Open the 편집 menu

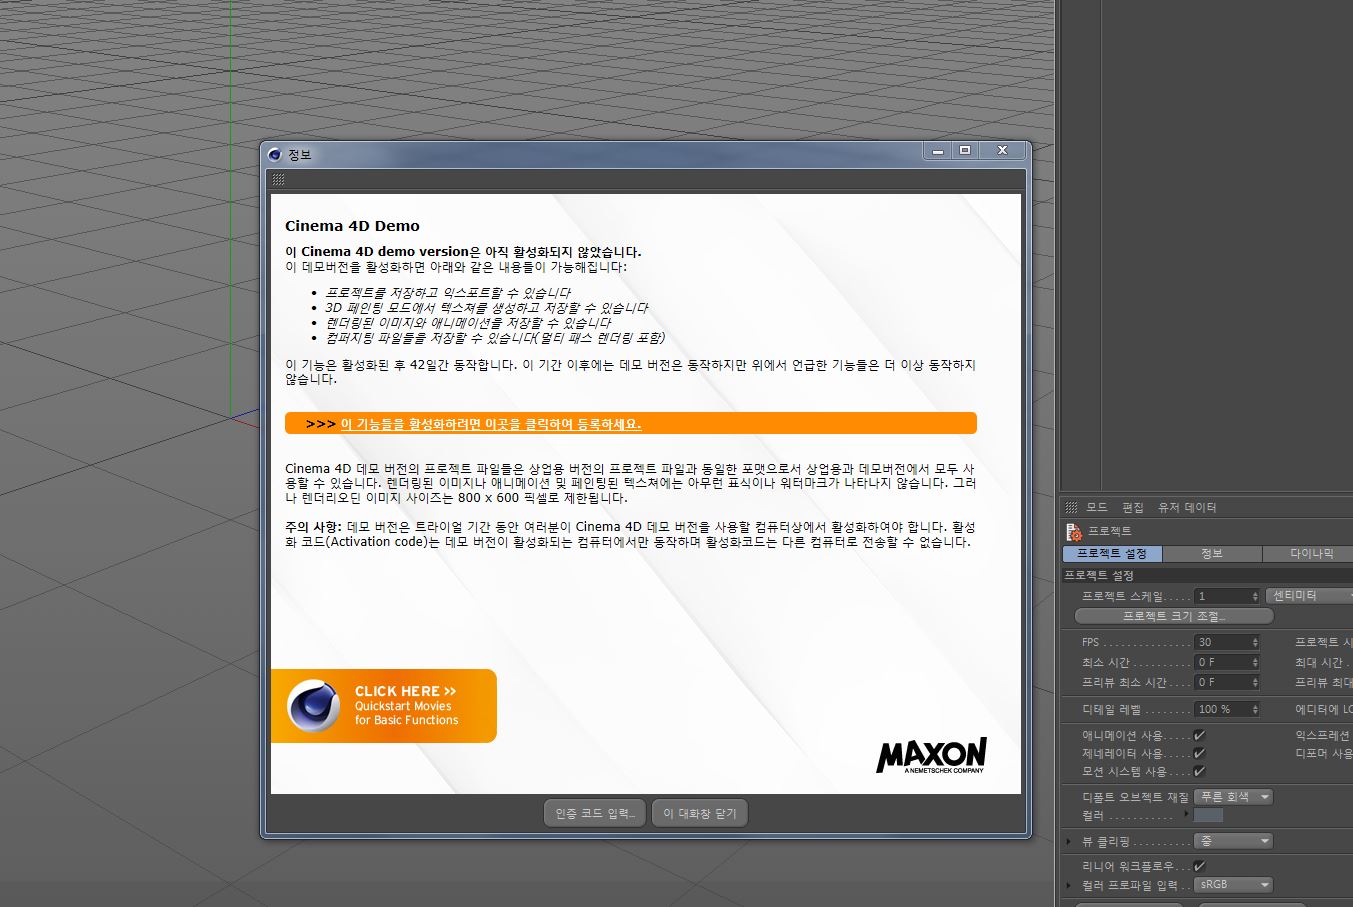pyautogui.click(x=1133, y=508)
